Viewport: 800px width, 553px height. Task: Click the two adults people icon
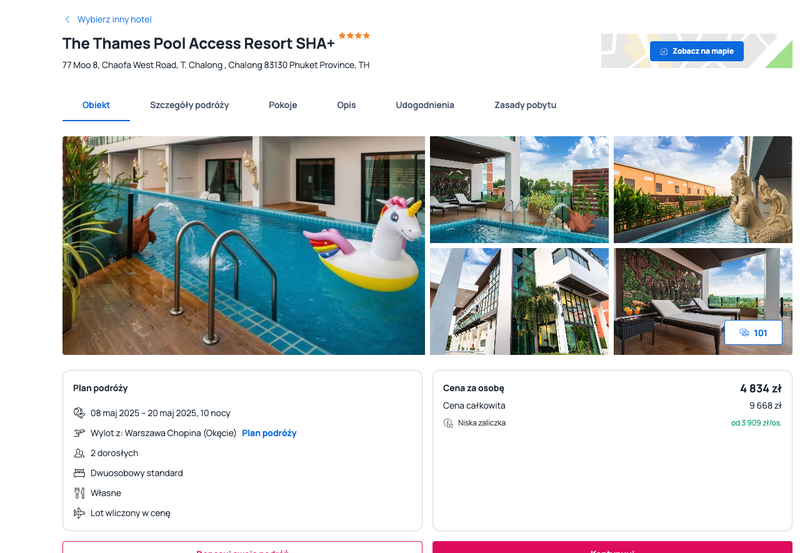click(79, 453)
